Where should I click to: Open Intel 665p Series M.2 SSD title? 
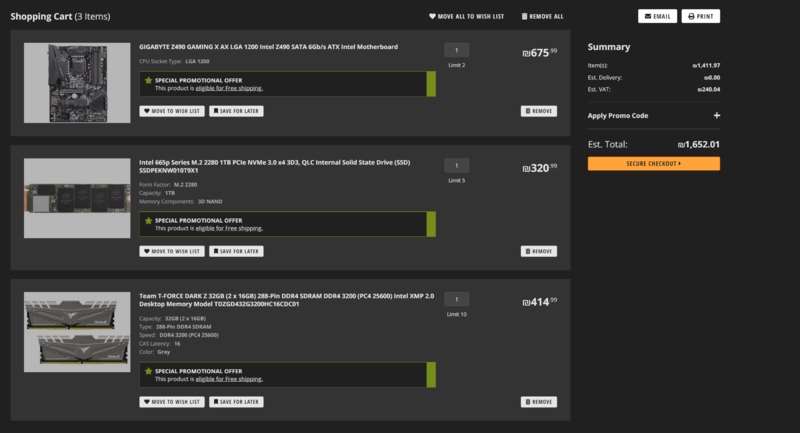pos(274,166)
